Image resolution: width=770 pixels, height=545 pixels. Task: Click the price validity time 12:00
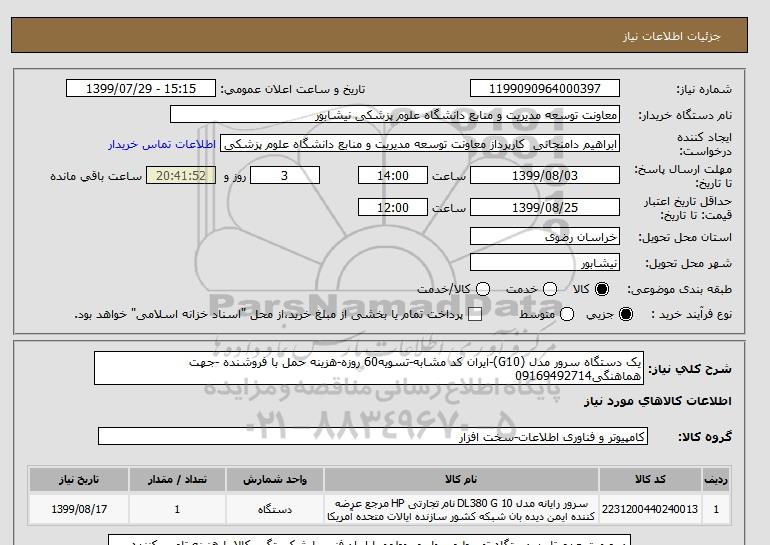click(x=393, y=207)
